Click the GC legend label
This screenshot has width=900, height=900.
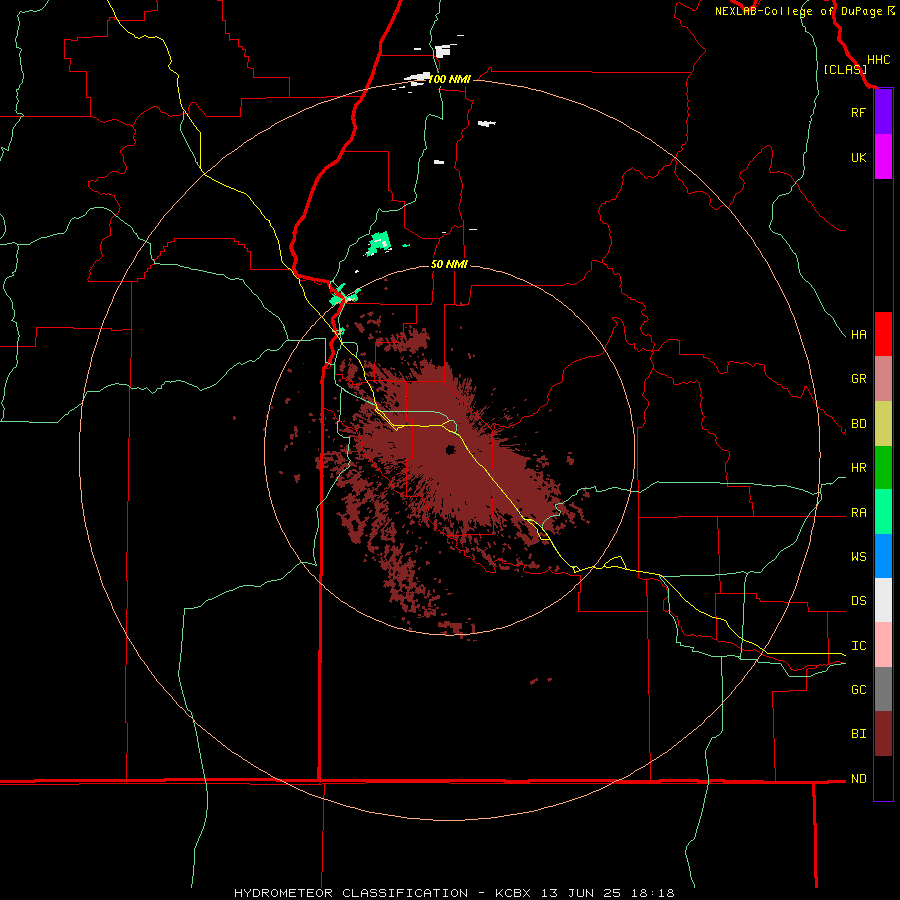click(x=858, y=689)
